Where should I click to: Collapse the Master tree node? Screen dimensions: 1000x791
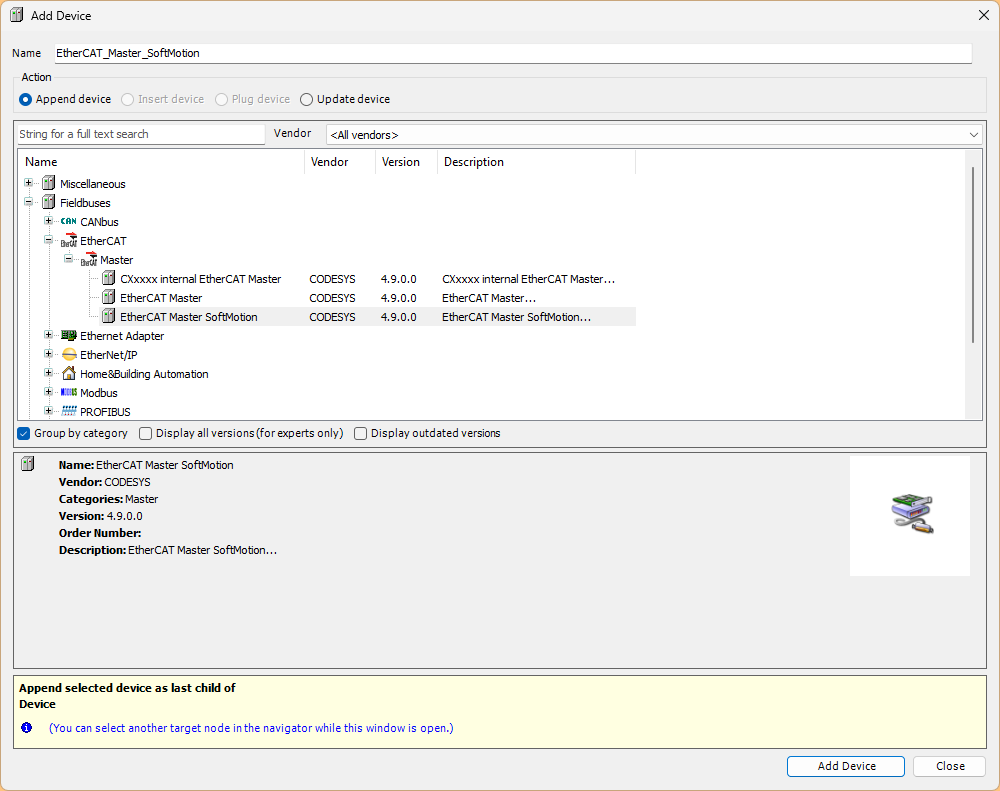[x=68, y=259]
